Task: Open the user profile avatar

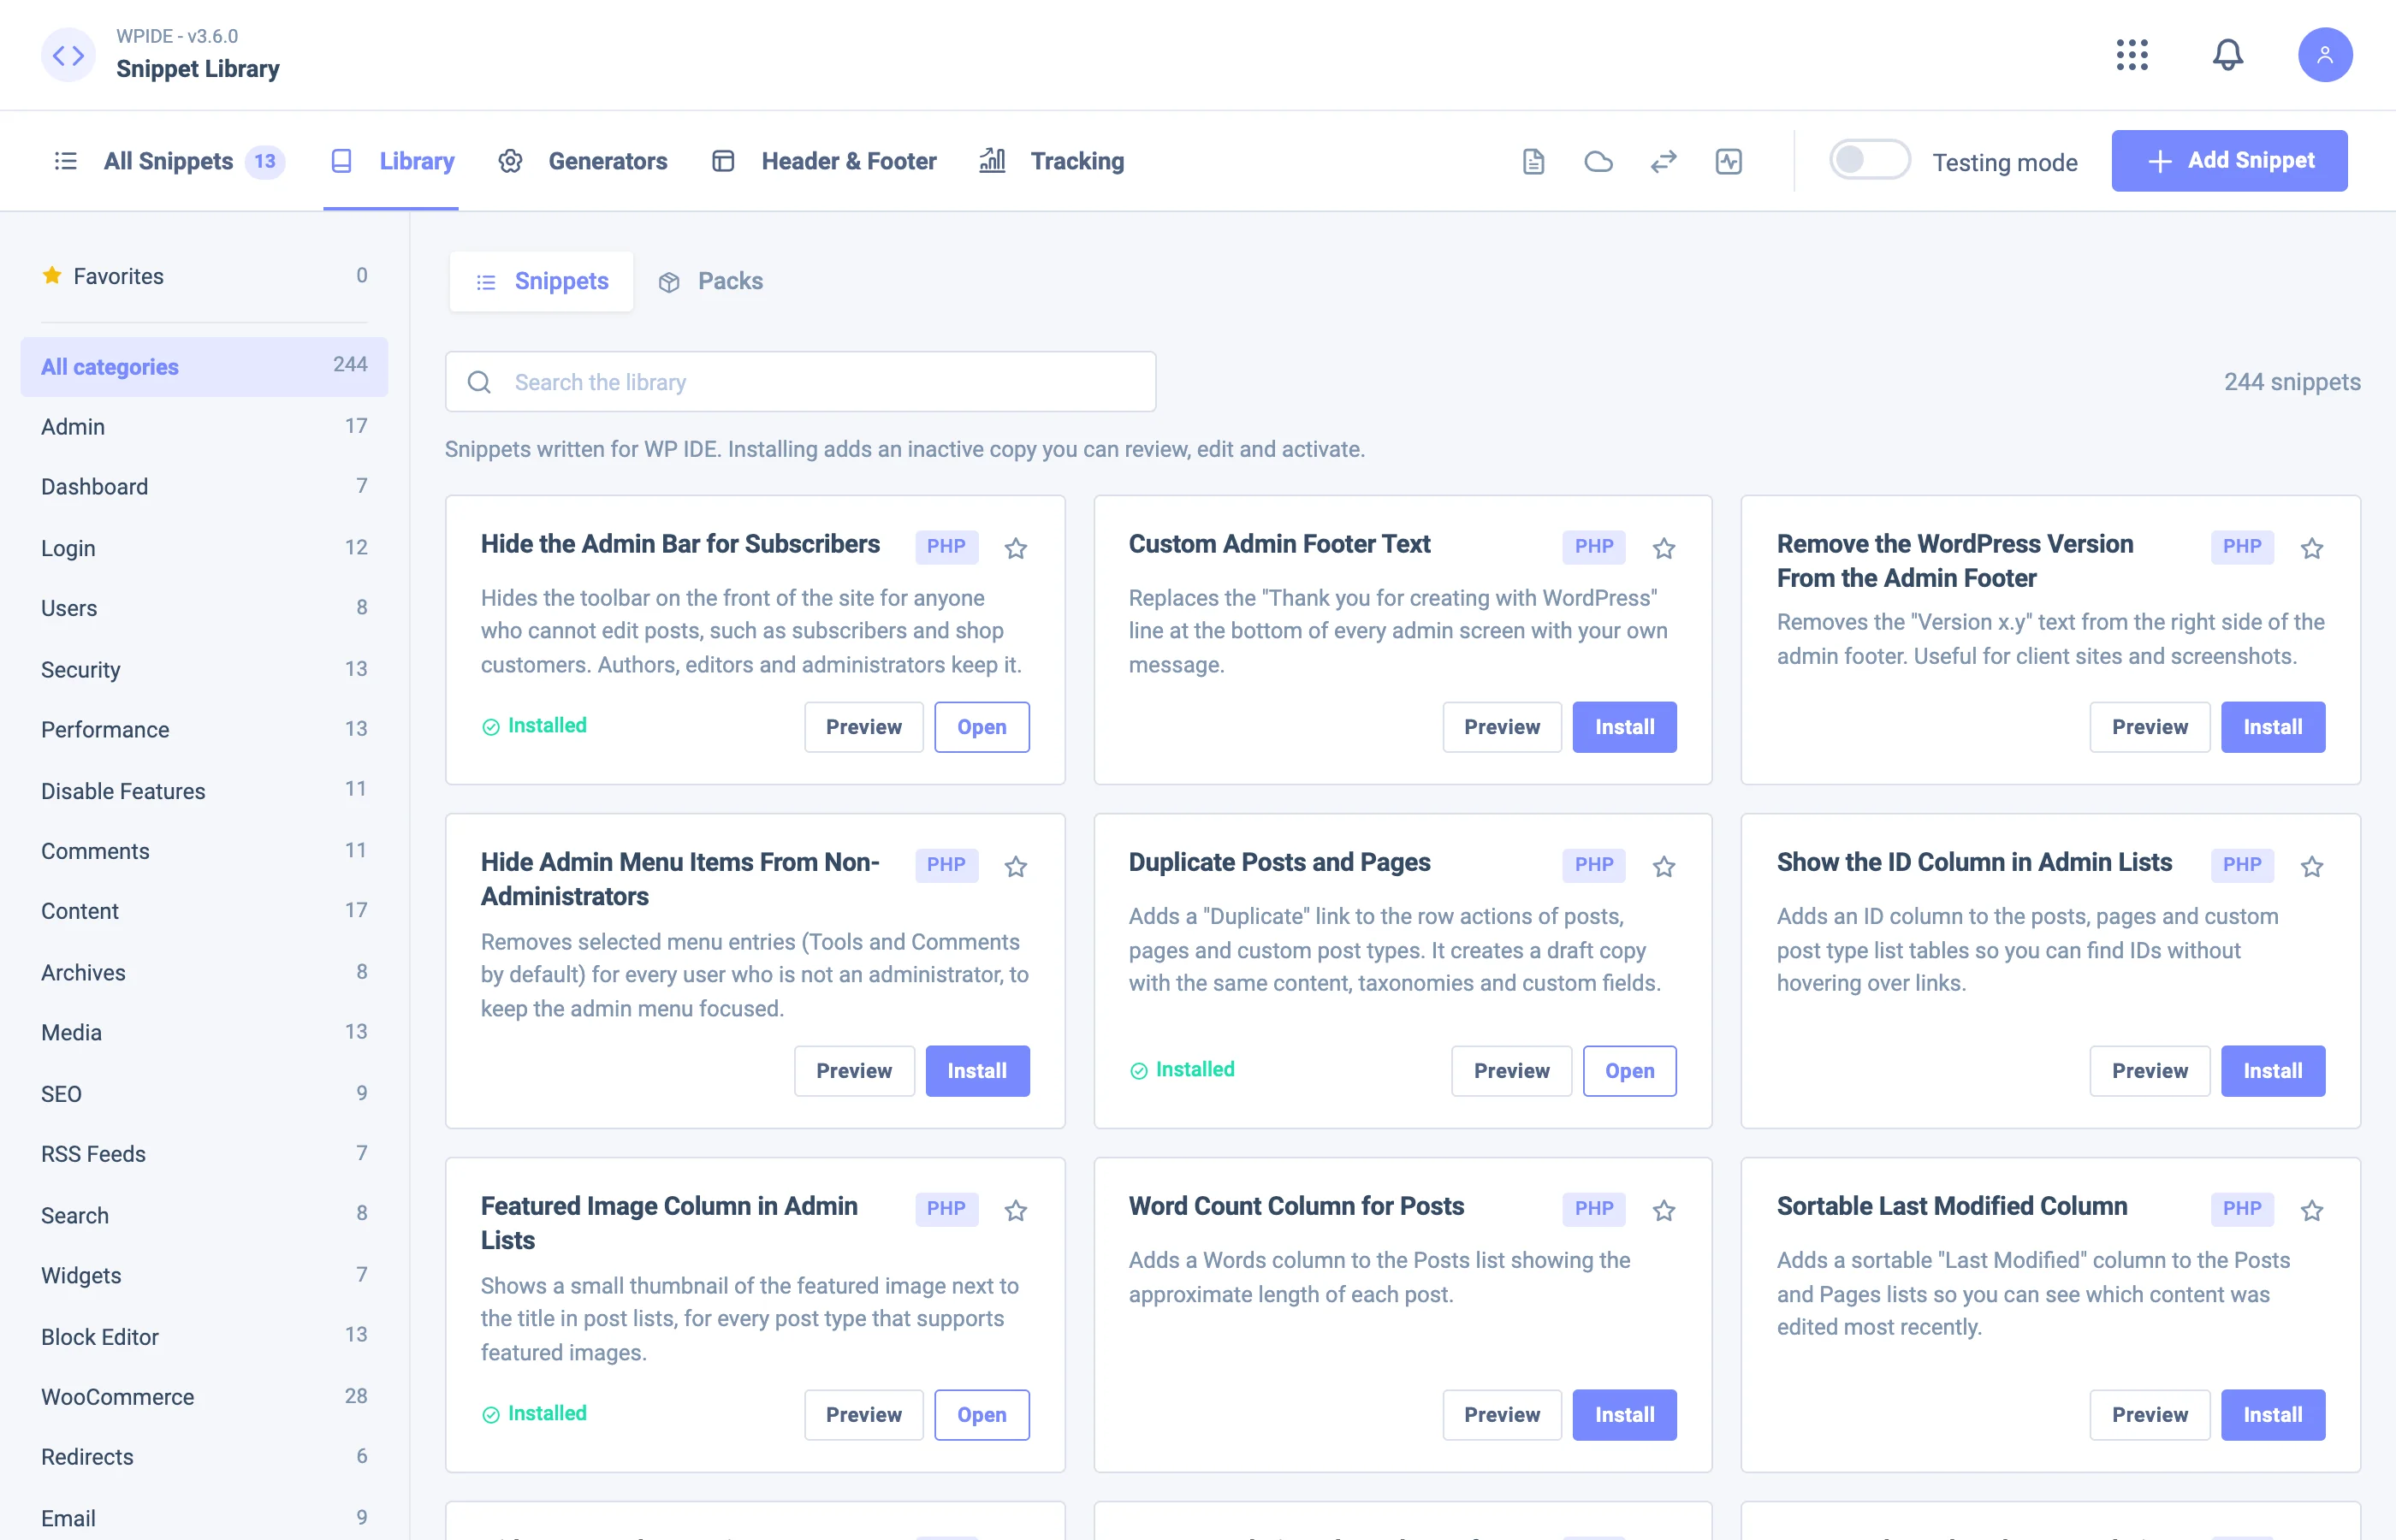Action: pos(2324,55)
